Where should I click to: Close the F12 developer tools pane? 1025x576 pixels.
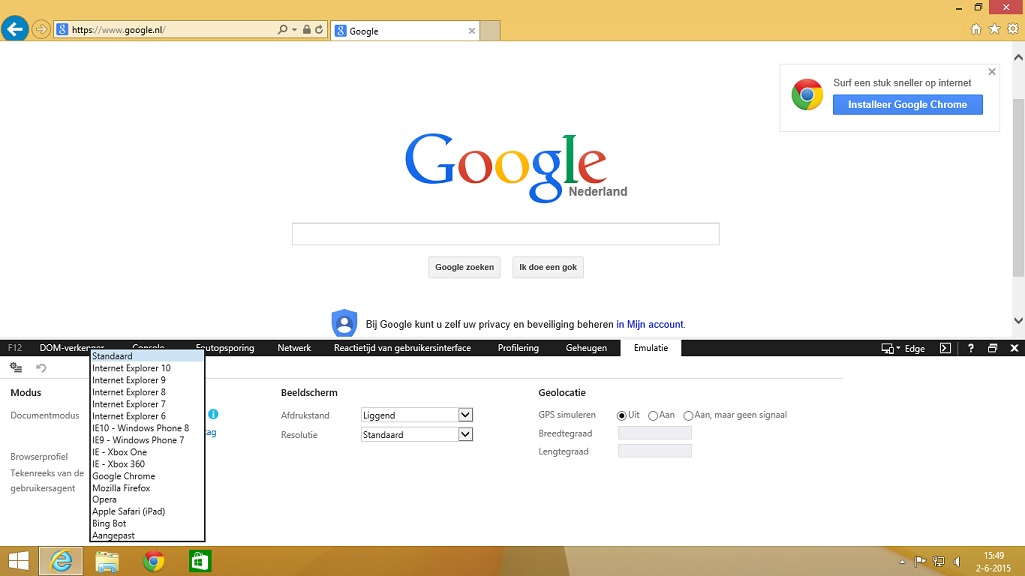1014,348
